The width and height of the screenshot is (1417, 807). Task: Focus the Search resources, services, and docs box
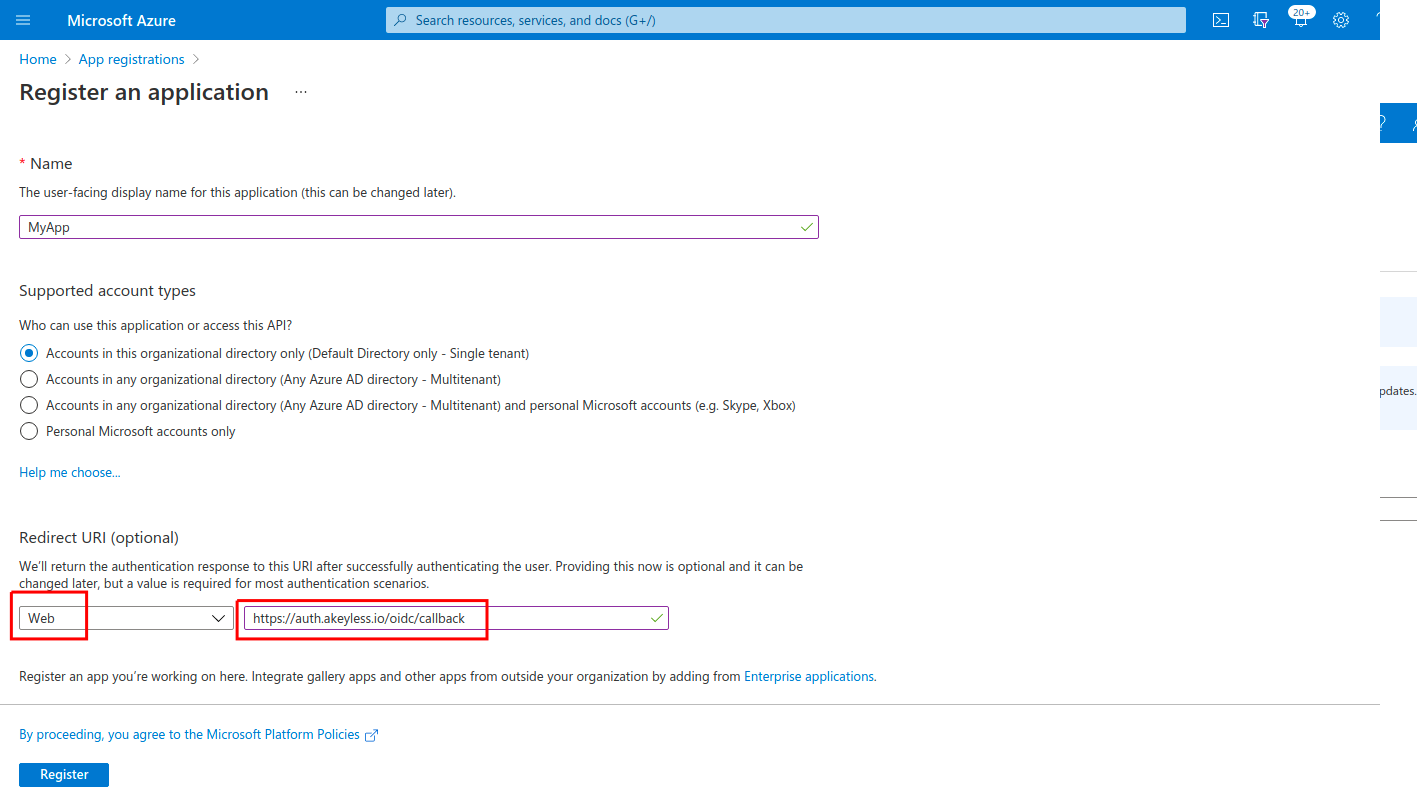click(786, 20)
